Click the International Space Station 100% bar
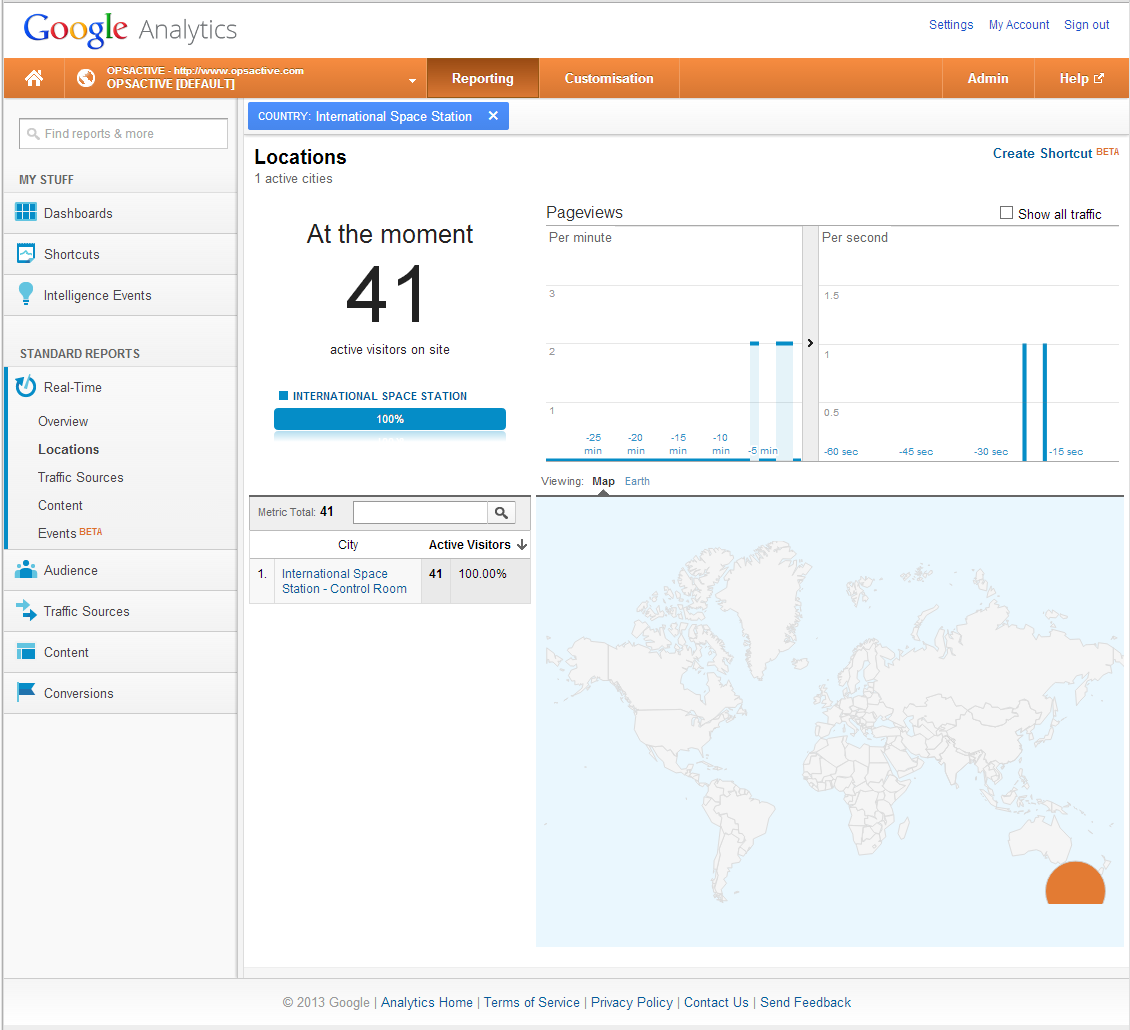 pos(390,419)
